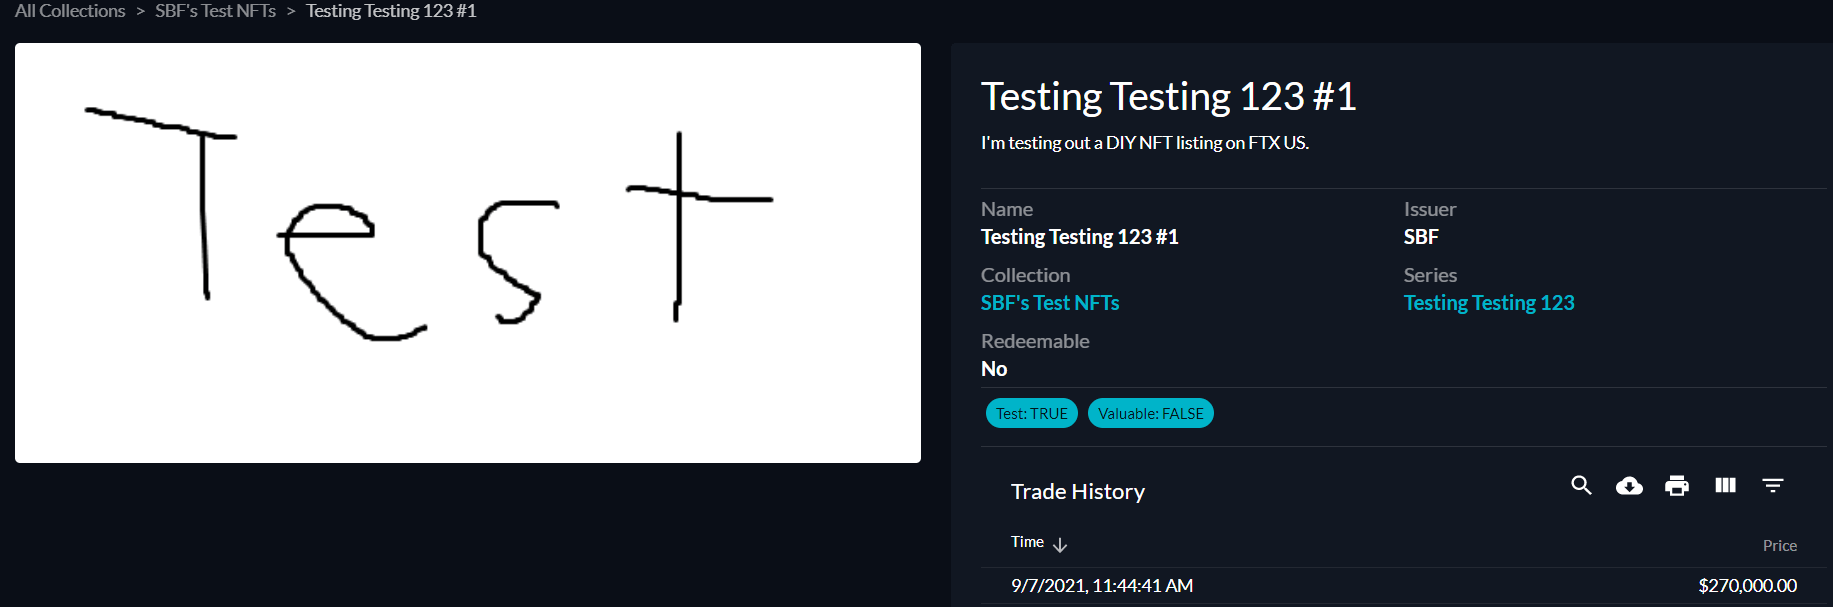
Task: Click the $270,000.00 price cell
Action: [1747, 585]
